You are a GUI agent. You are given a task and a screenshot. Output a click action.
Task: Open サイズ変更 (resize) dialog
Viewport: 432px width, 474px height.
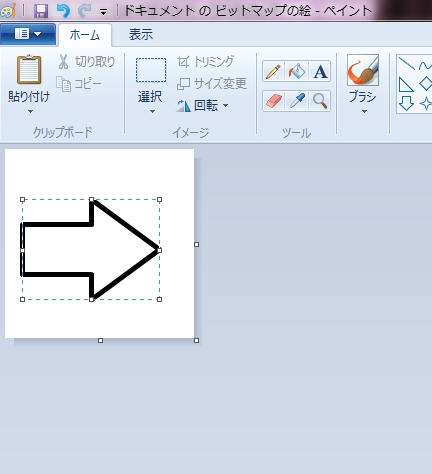point(212,83)
